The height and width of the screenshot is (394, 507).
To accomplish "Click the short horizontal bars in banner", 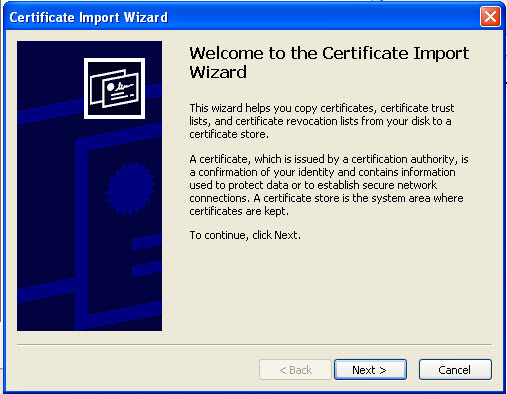I will [147, 255].
